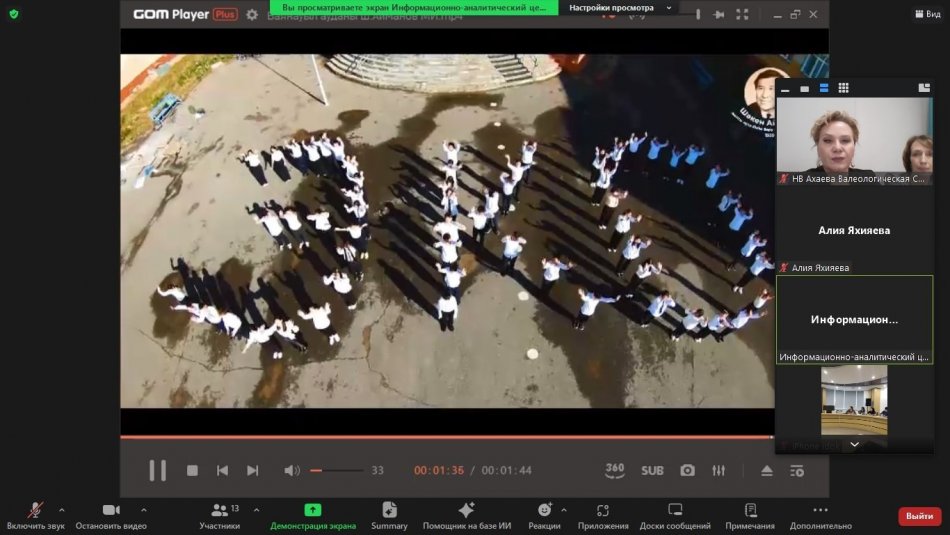Open the Summary feature
Image resolution: width=950 pixels, height=535 pixels.
(x=389, y=516)
